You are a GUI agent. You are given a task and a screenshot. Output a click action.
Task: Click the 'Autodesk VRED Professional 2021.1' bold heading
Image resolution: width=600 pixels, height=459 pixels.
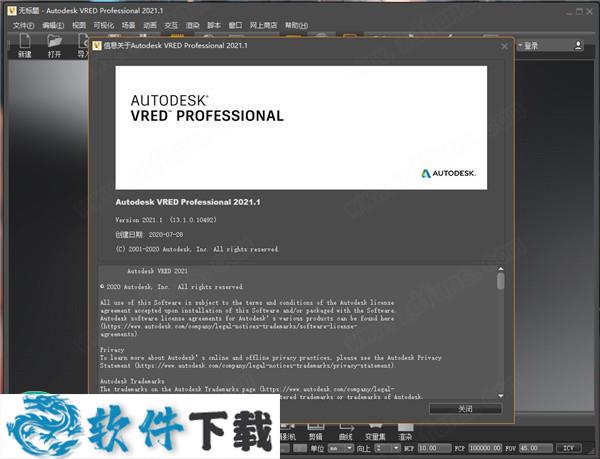coord(188,202)
